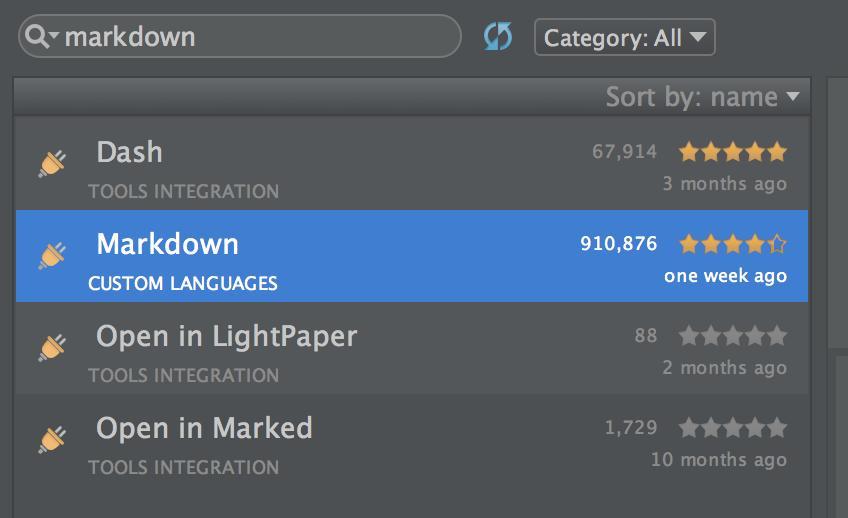
Task: Expand the Sort by: name menu
Action: tap(702, 97)
